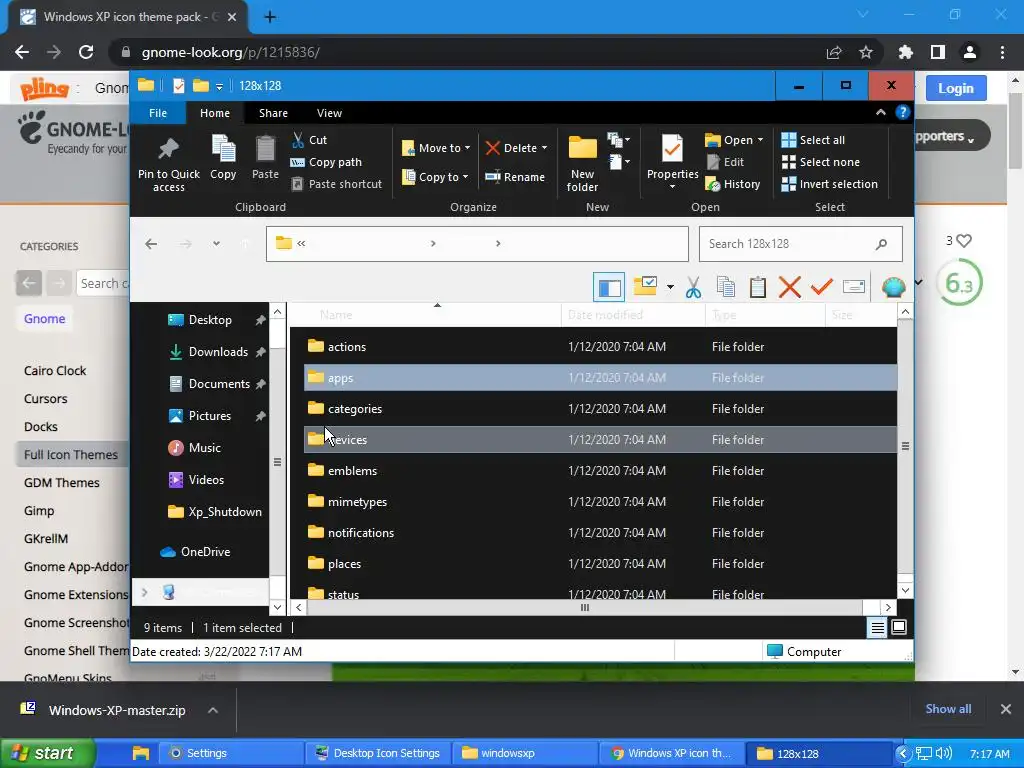The width and height of the screenshot is (1024, 768).
Task: Collapse the ribbon with the chevron
Action: pos(881,112)
